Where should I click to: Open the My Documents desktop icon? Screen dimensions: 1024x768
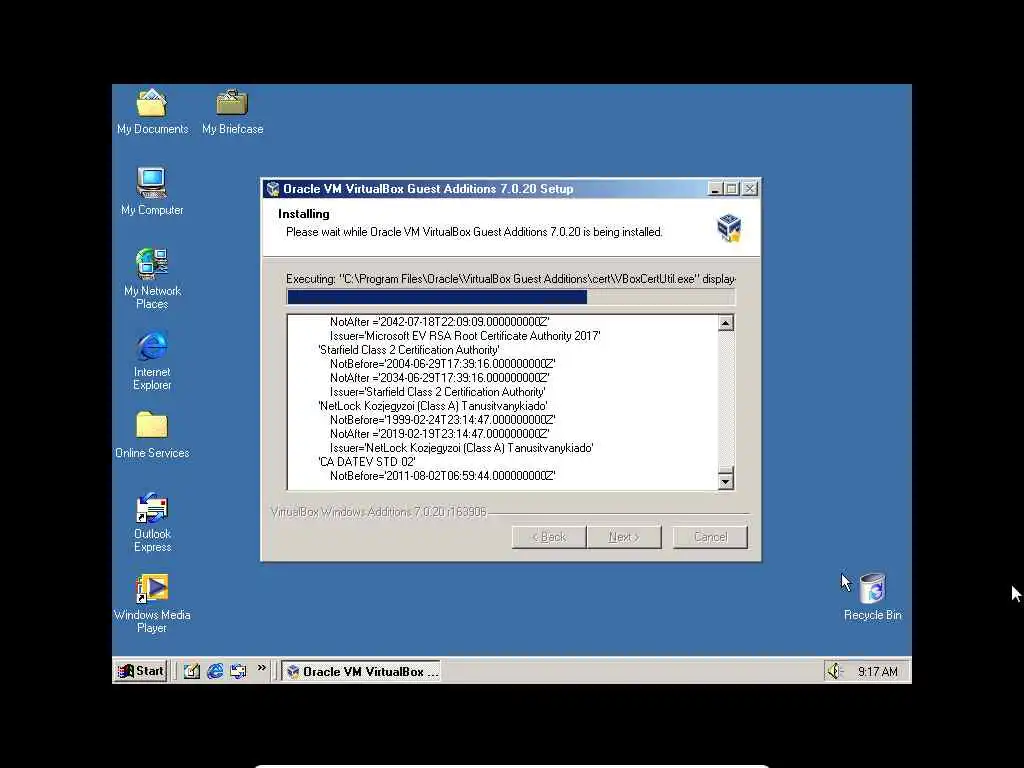click(152, 111)
